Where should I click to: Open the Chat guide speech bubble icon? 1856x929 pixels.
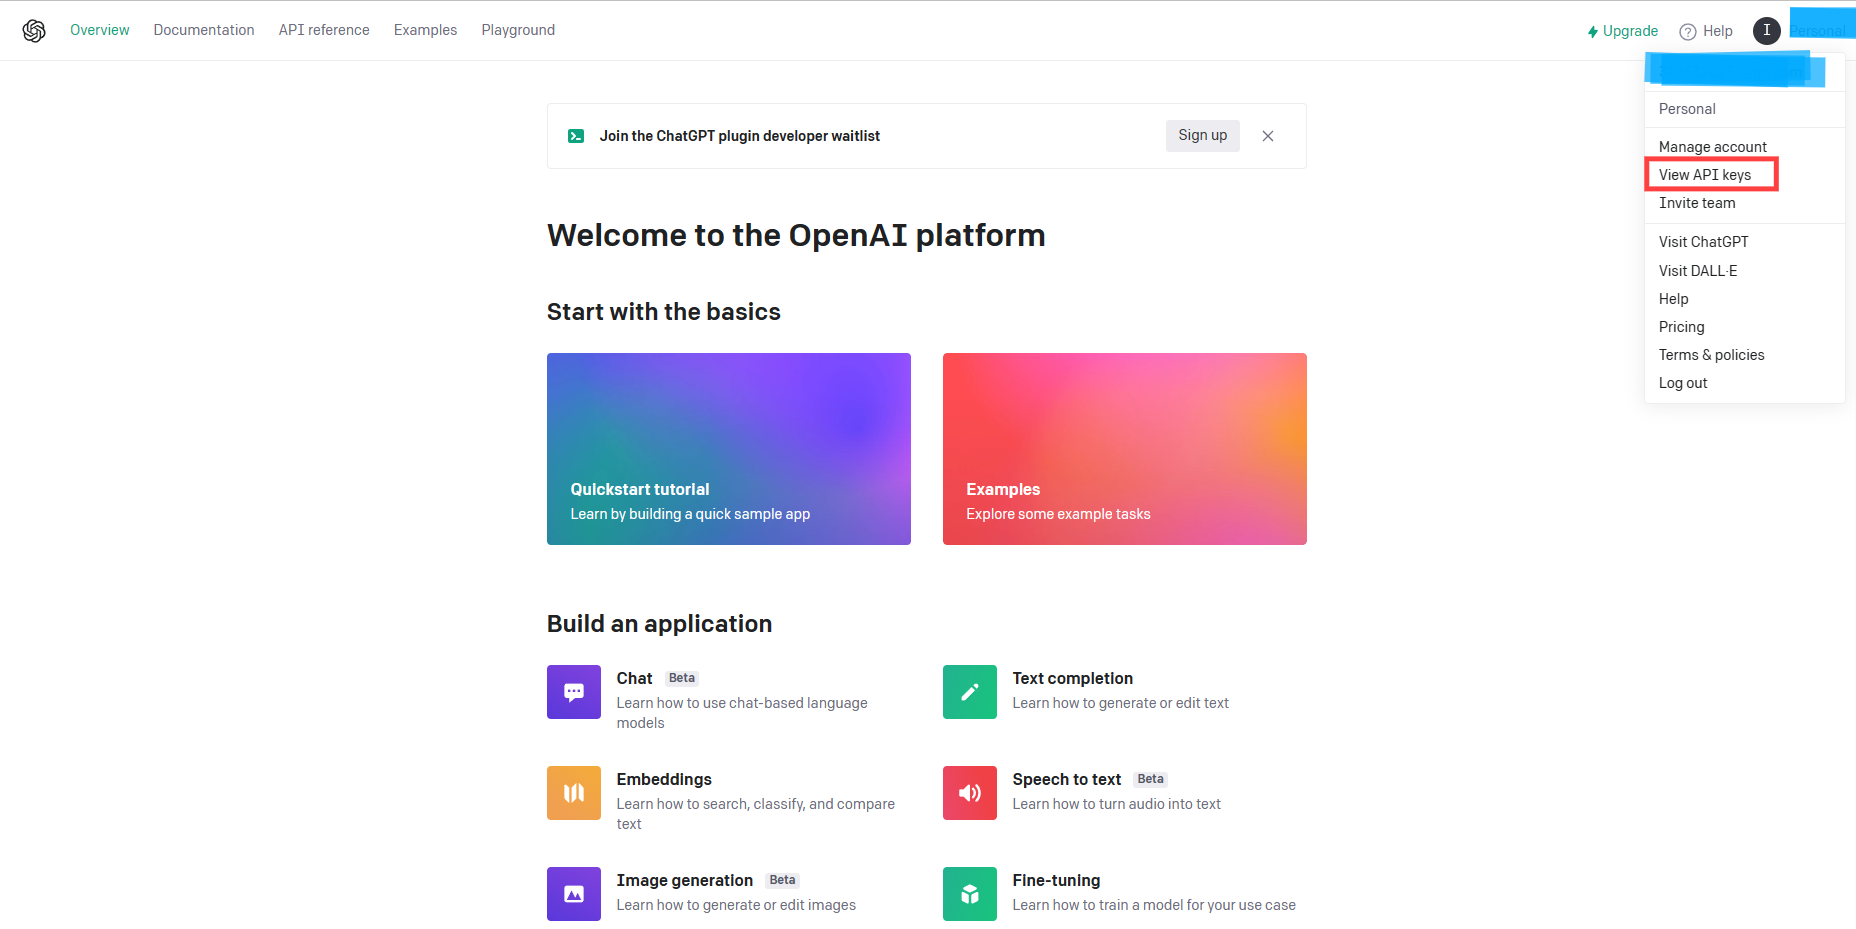tap(574, 692)
